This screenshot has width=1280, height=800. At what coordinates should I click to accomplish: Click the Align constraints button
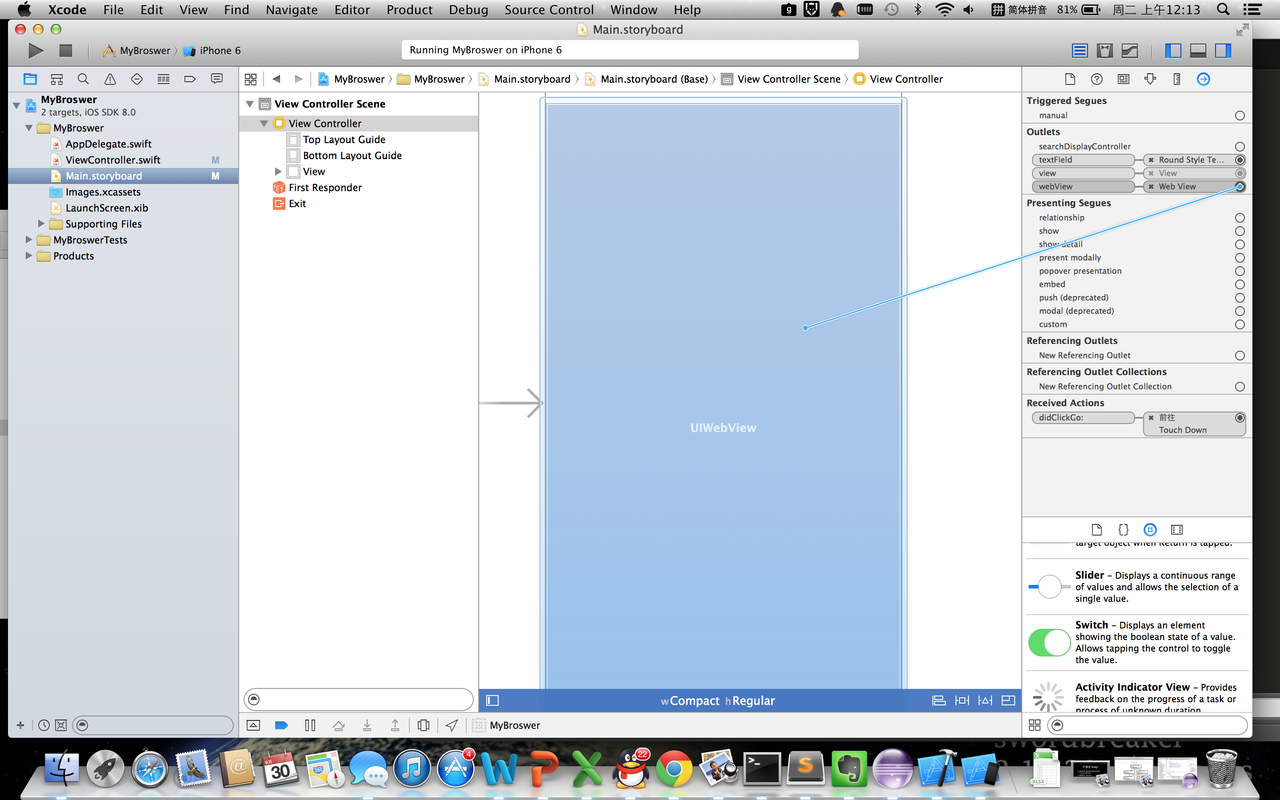939,701
